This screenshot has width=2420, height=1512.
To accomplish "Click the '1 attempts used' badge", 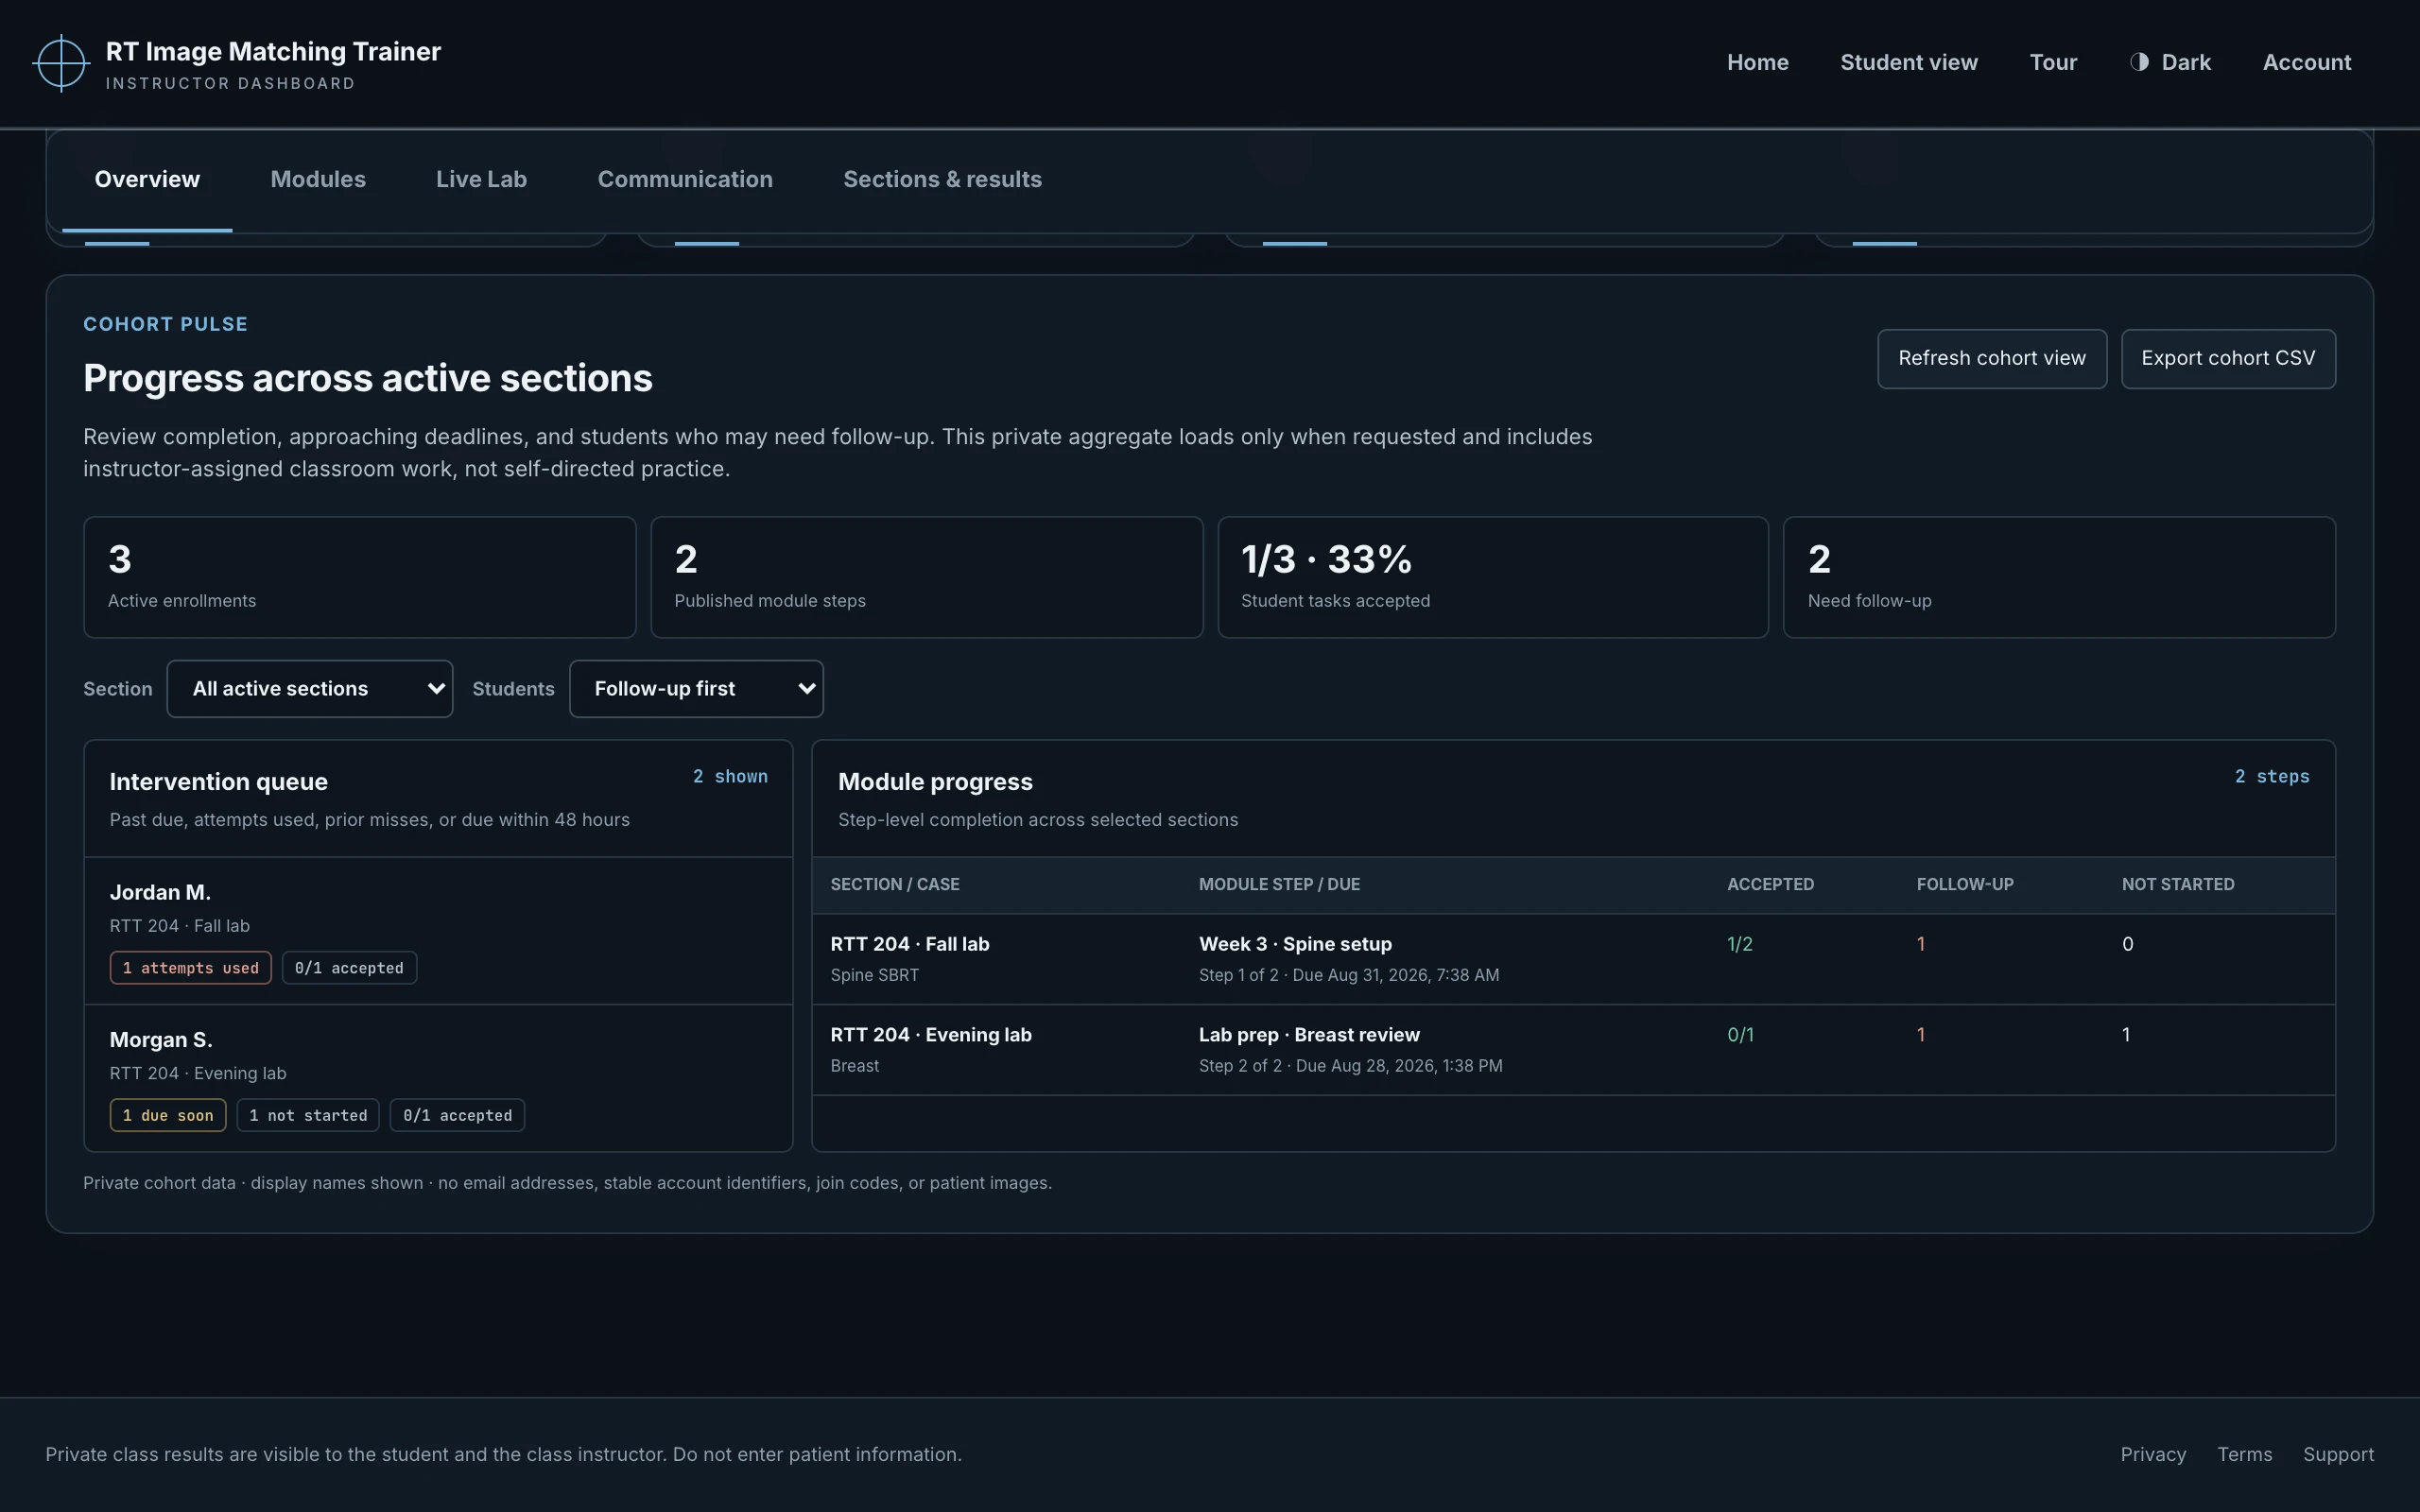I will [190, 968].
